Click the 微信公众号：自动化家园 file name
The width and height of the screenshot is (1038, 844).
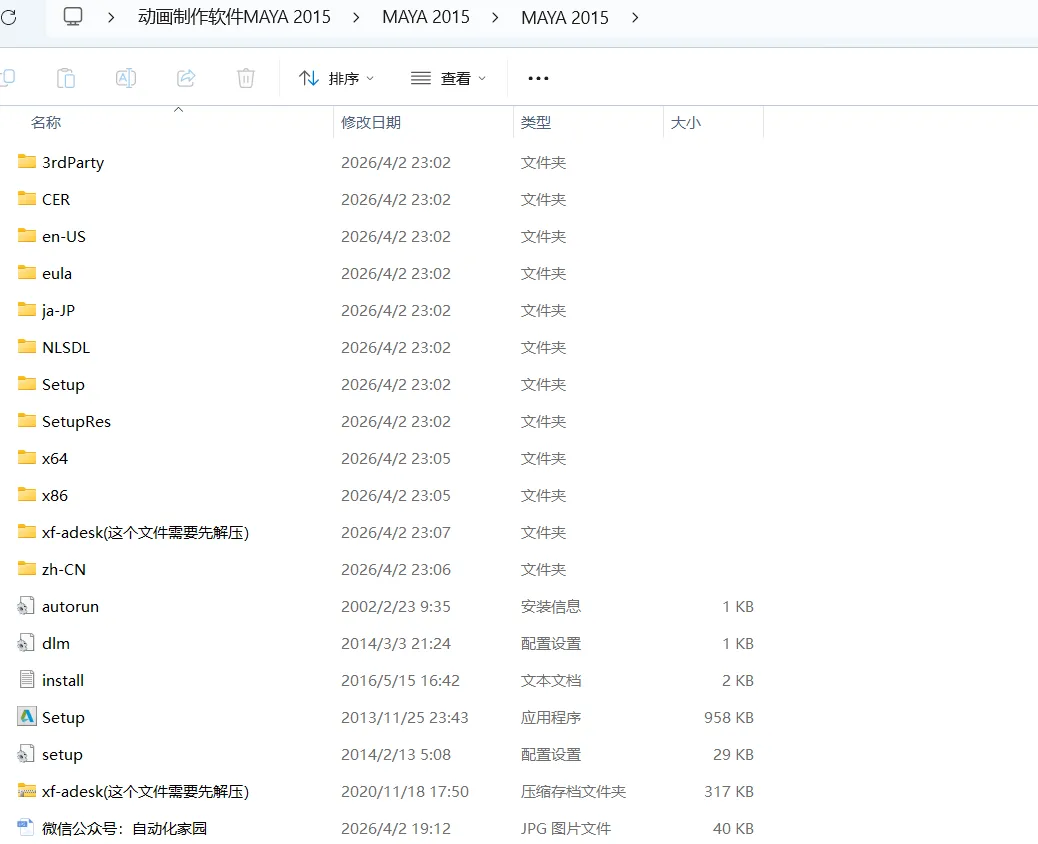[x=124, y=828]
